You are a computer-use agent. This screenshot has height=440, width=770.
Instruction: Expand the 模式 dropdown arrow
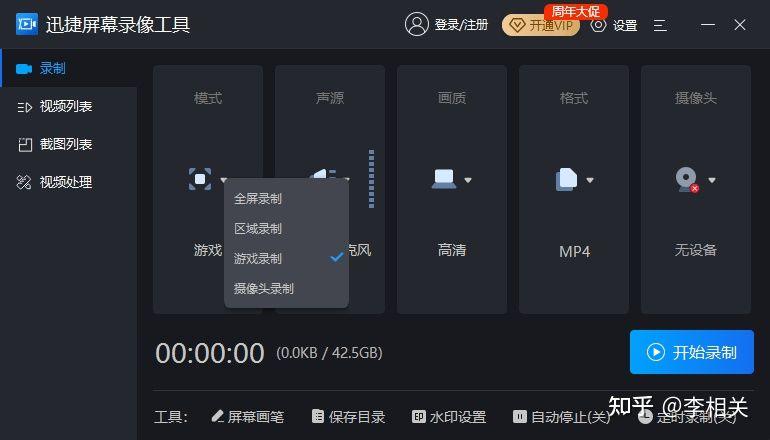[x=223, y=180]
